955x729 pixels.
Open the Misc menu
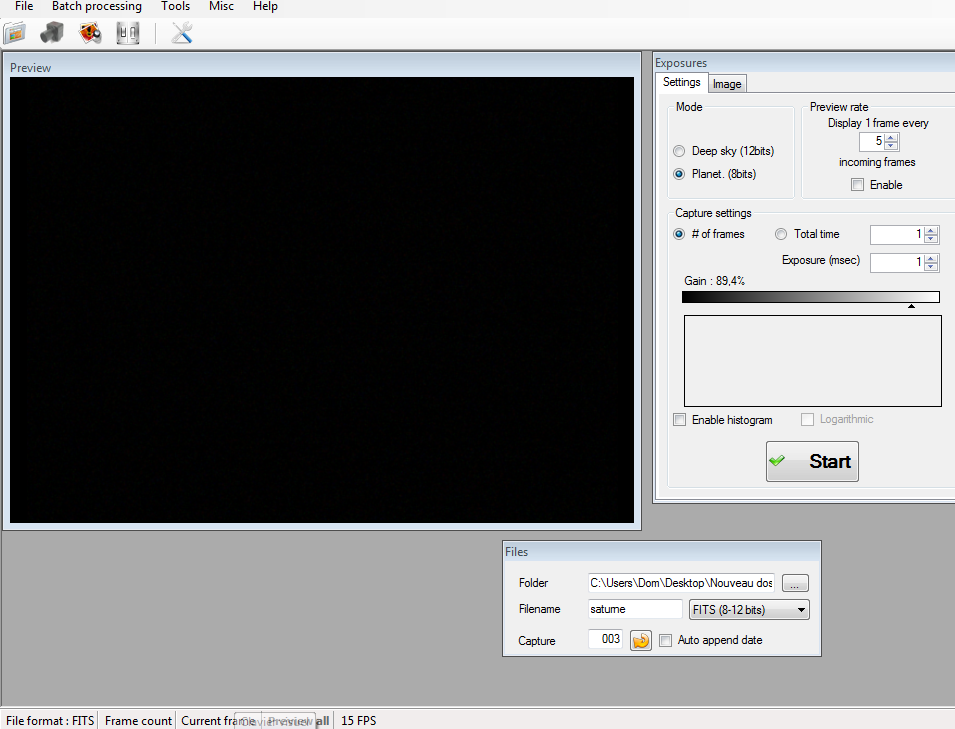click(x=221, y=7)
